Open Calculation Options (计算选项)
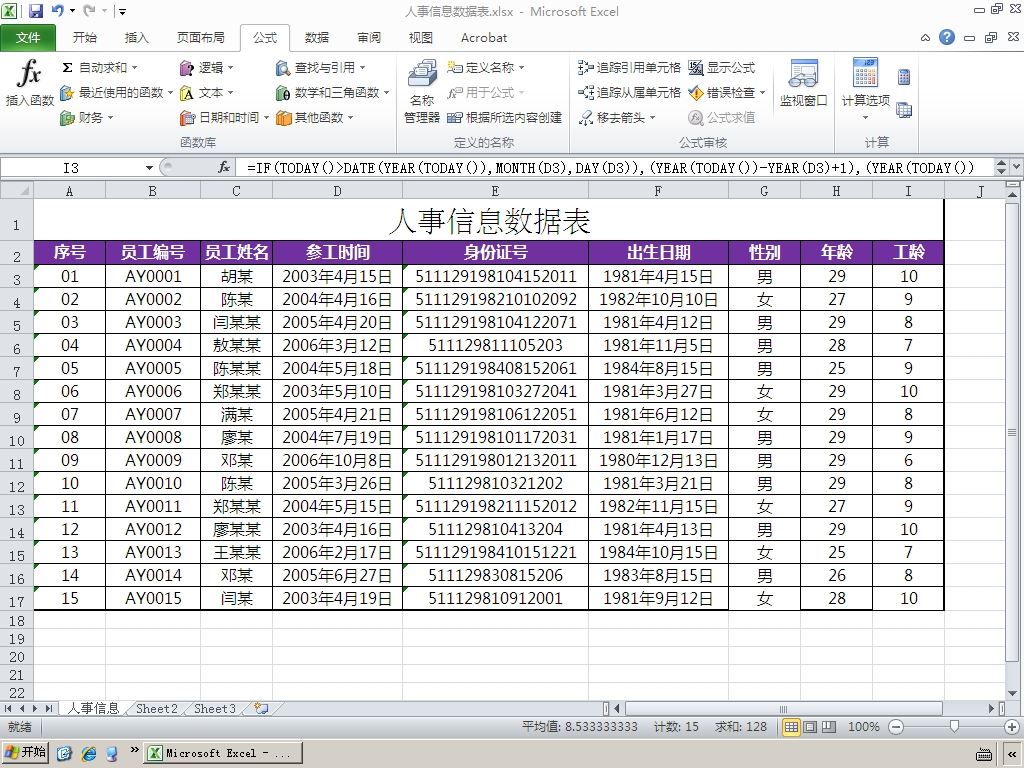 865,90
